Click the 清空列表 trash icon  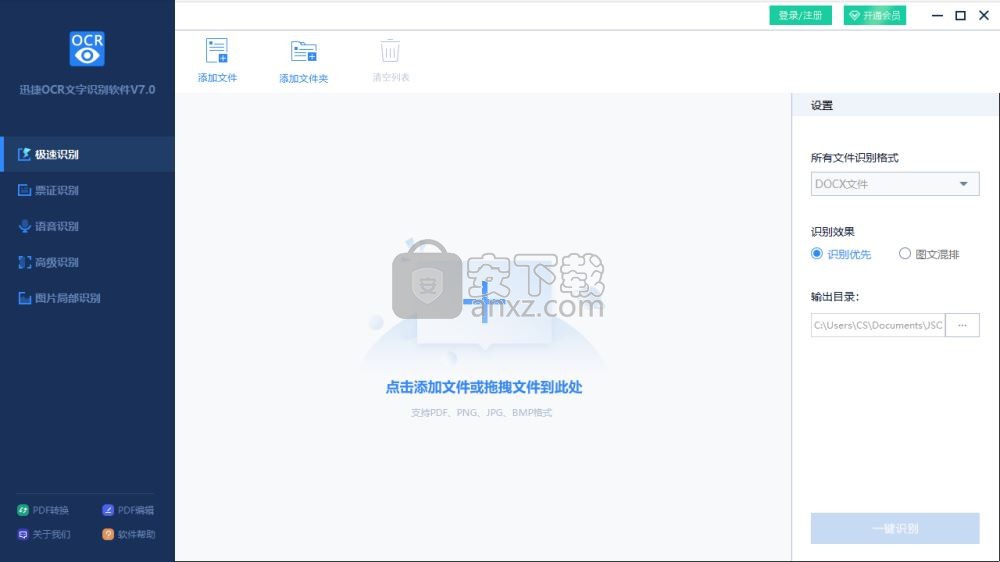(x=390, y=51)
